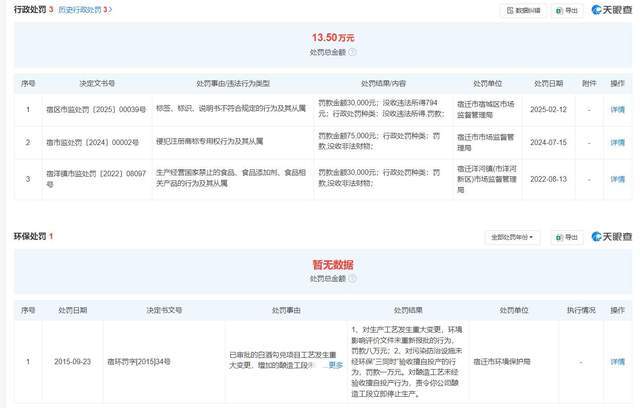View 详情 for the 2022-08-13 penalty
The image size is (640, 408).
pyautogui.click(x=617, y=179)
